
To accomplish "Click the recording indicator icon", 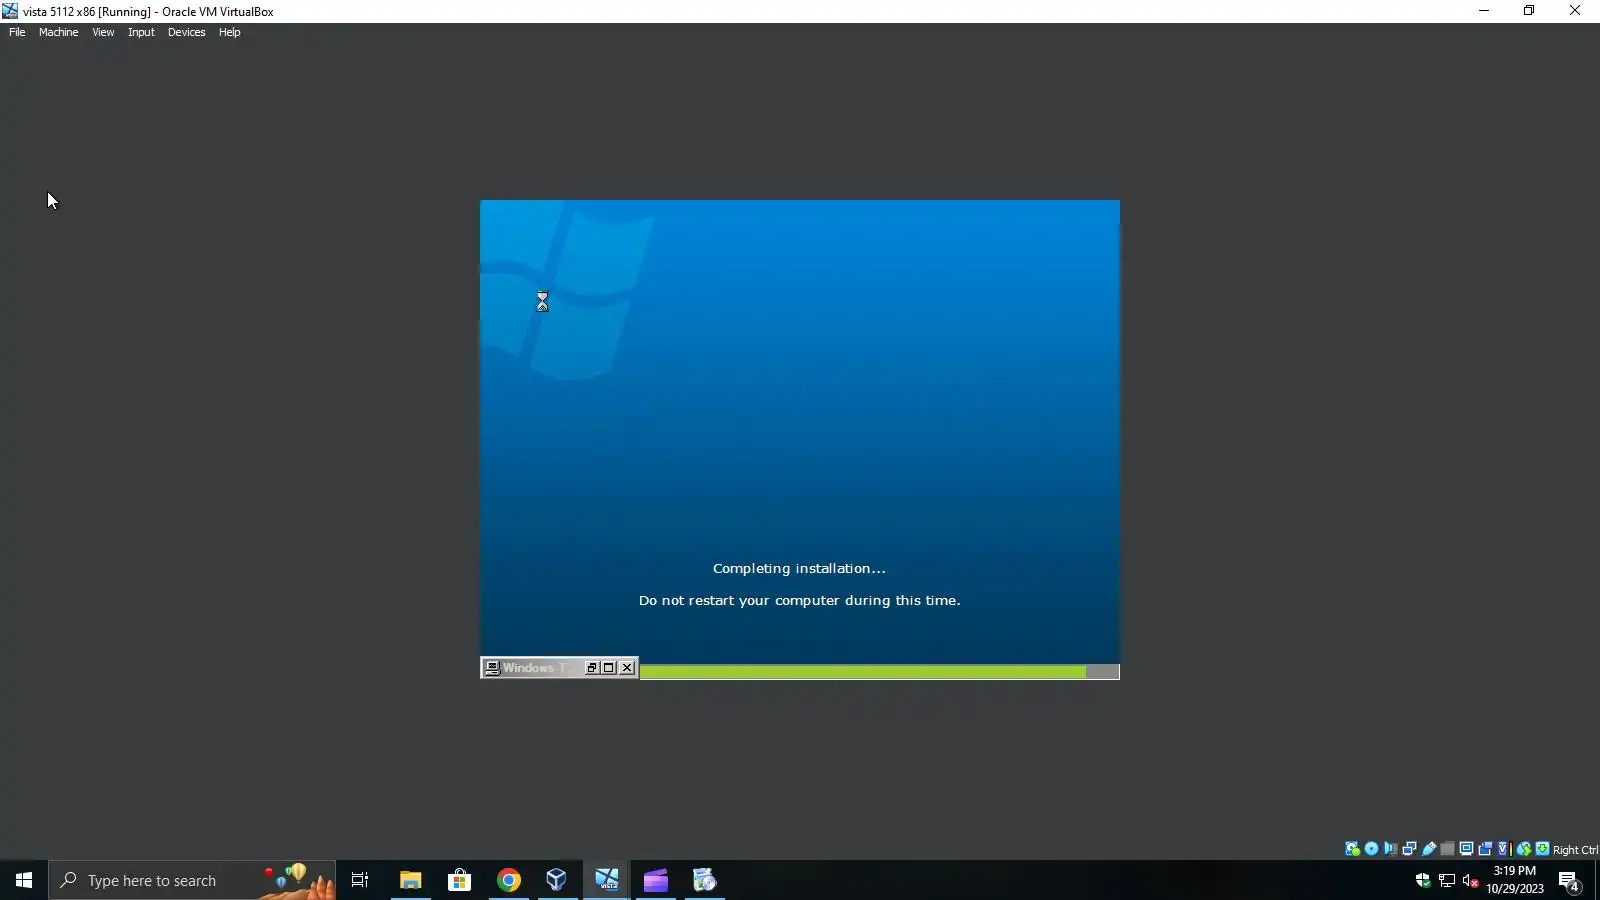I will pyautogui.click(x=1485, y=849).
